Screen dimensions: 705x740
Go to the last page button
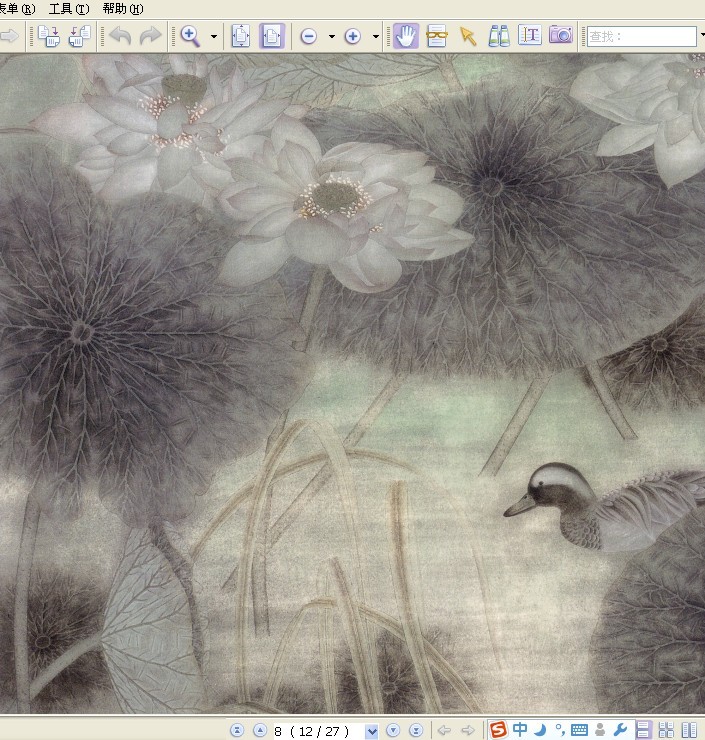pyautogui.click(x=416, y=731)
